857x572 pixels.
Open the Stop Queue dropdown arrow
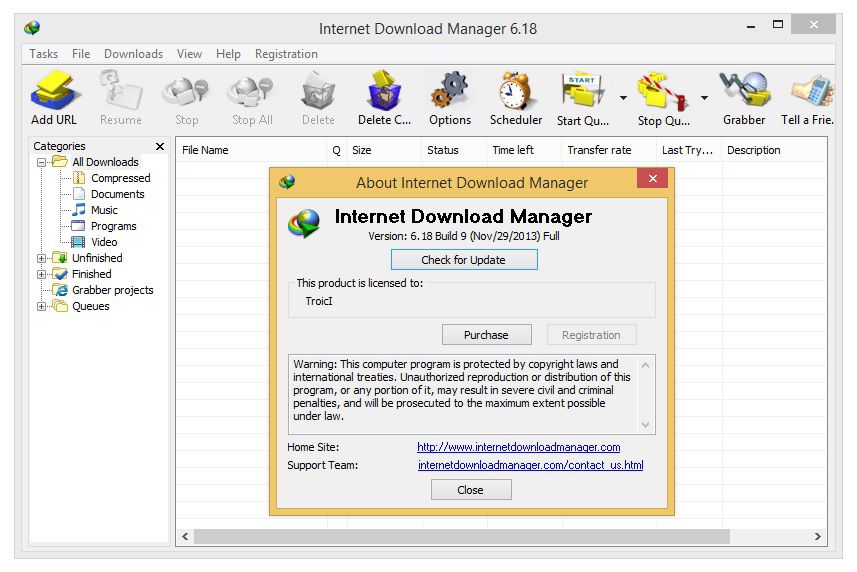pos(705,98)
